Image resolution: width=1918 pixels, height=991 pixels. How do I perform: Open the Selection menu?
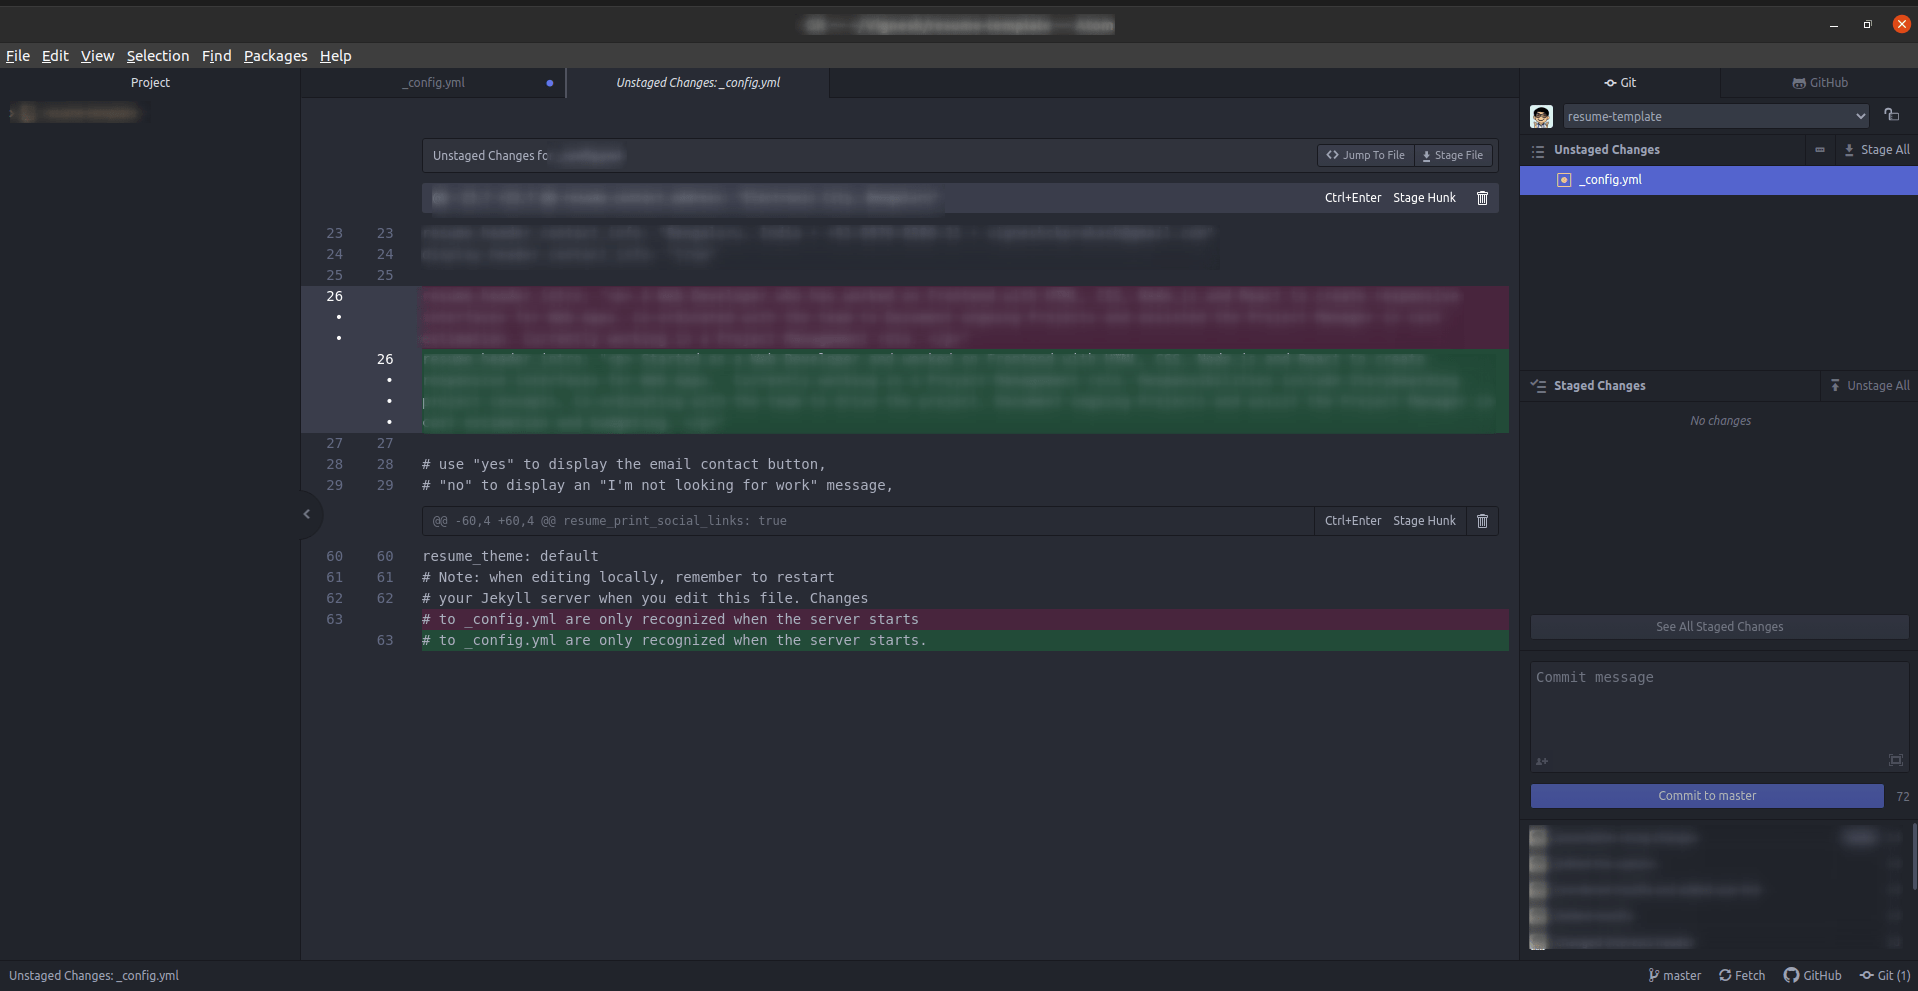coord(158,56)
